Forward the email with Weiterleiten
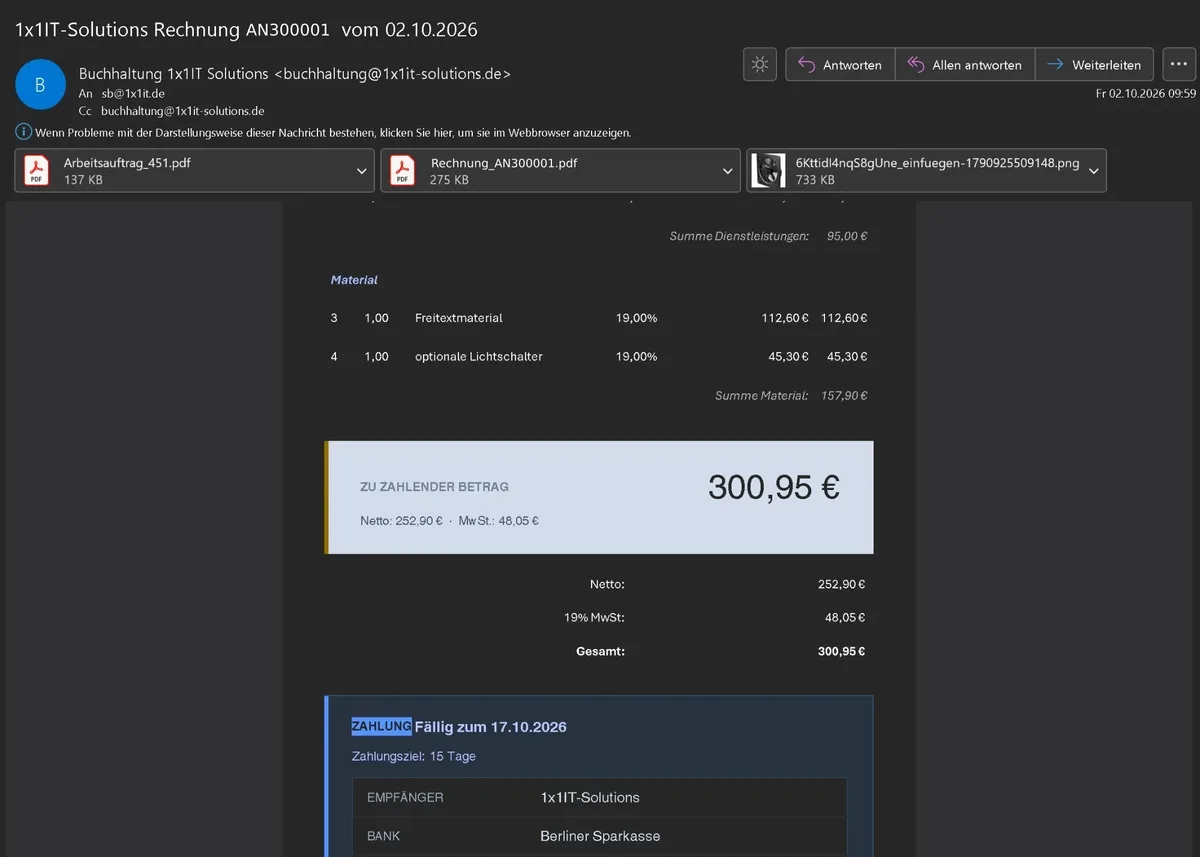 tap(1095, 65)
